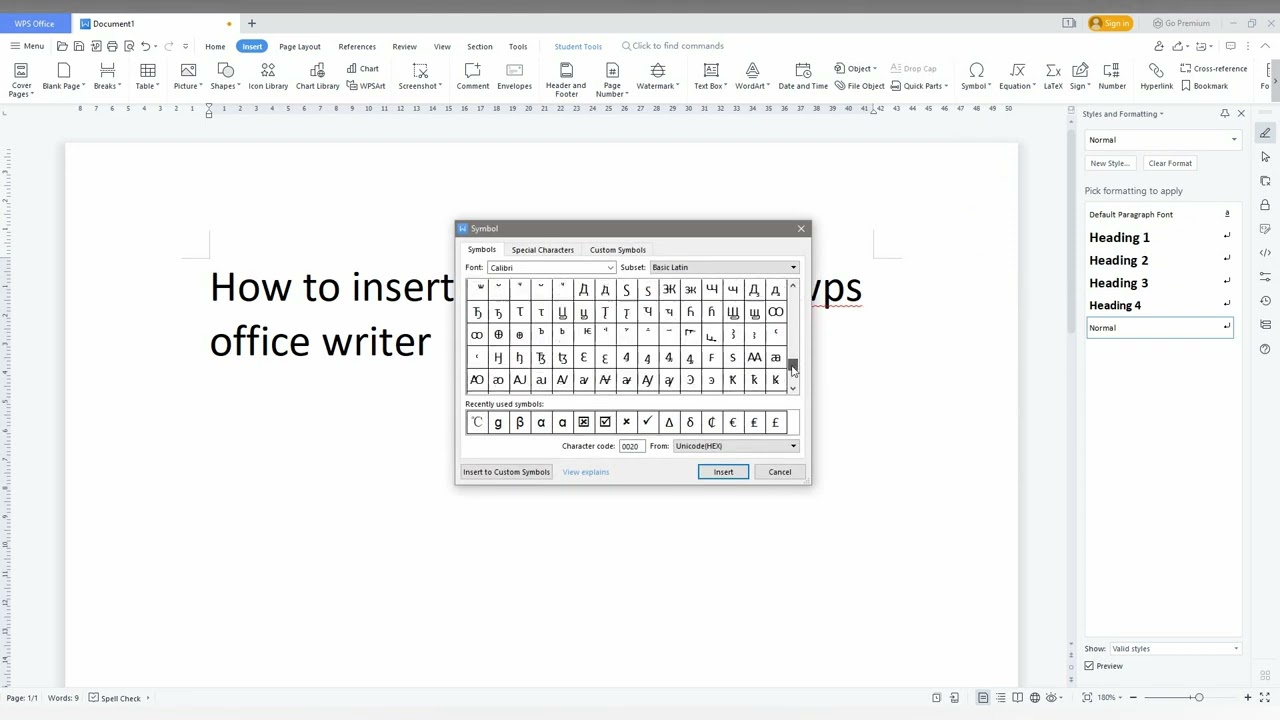Open the Review tab
Viewport: 1280px width, 720px height.
[405, 46]
